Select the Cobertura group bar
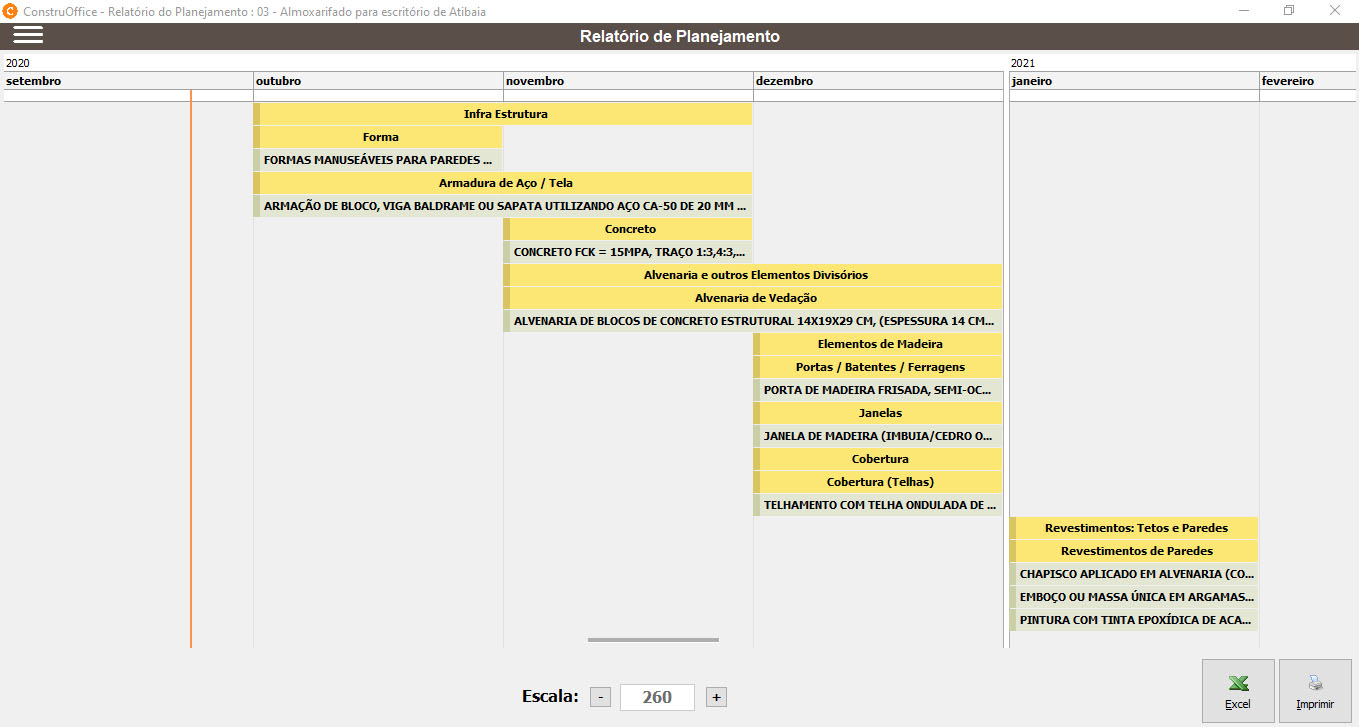Screen dimensions: 1359x727 point(878,459)
